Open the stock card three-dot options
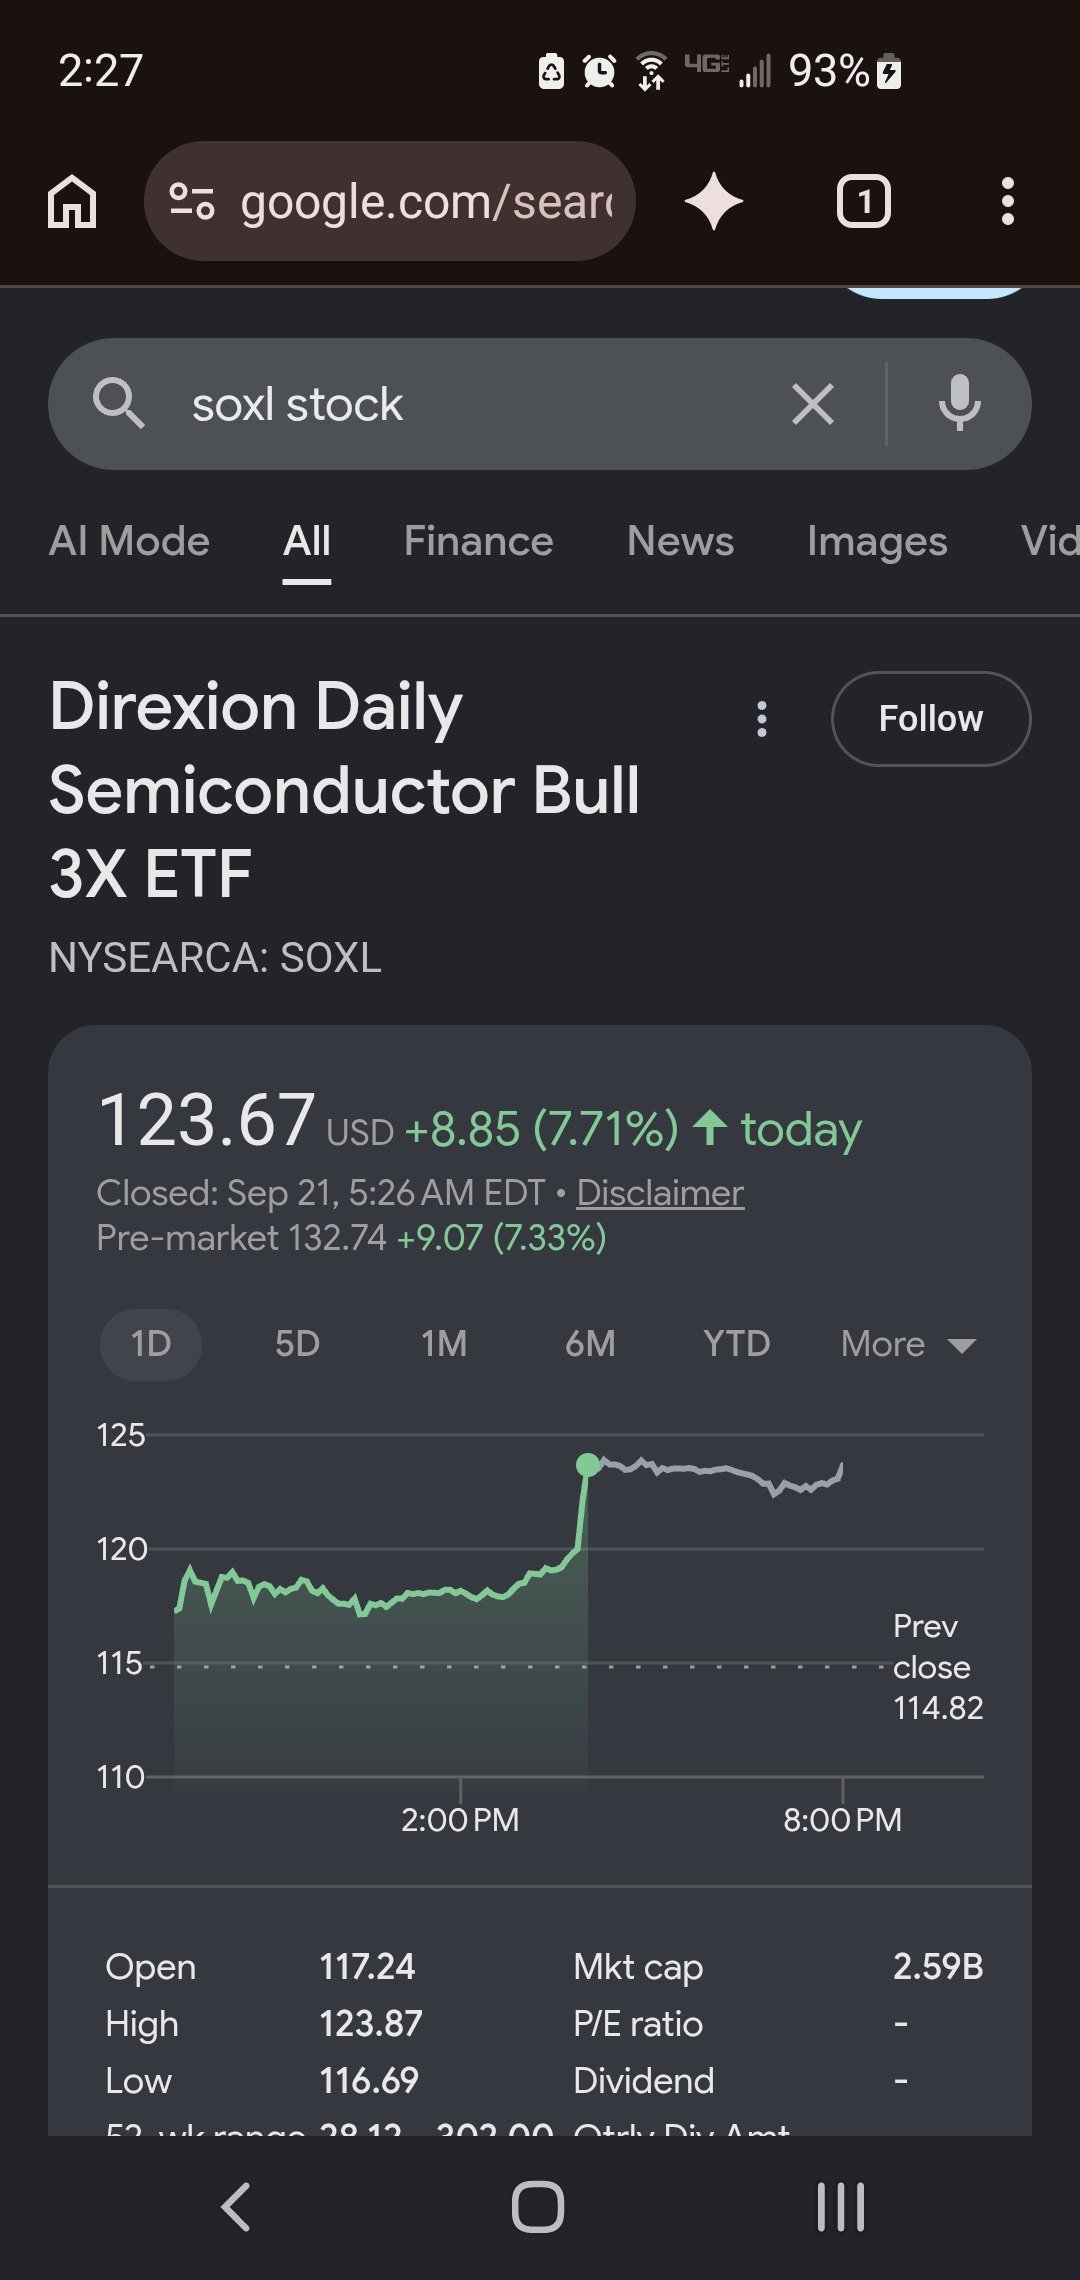The height and width of the screenshot is (2280, 1080). [762, 719]
